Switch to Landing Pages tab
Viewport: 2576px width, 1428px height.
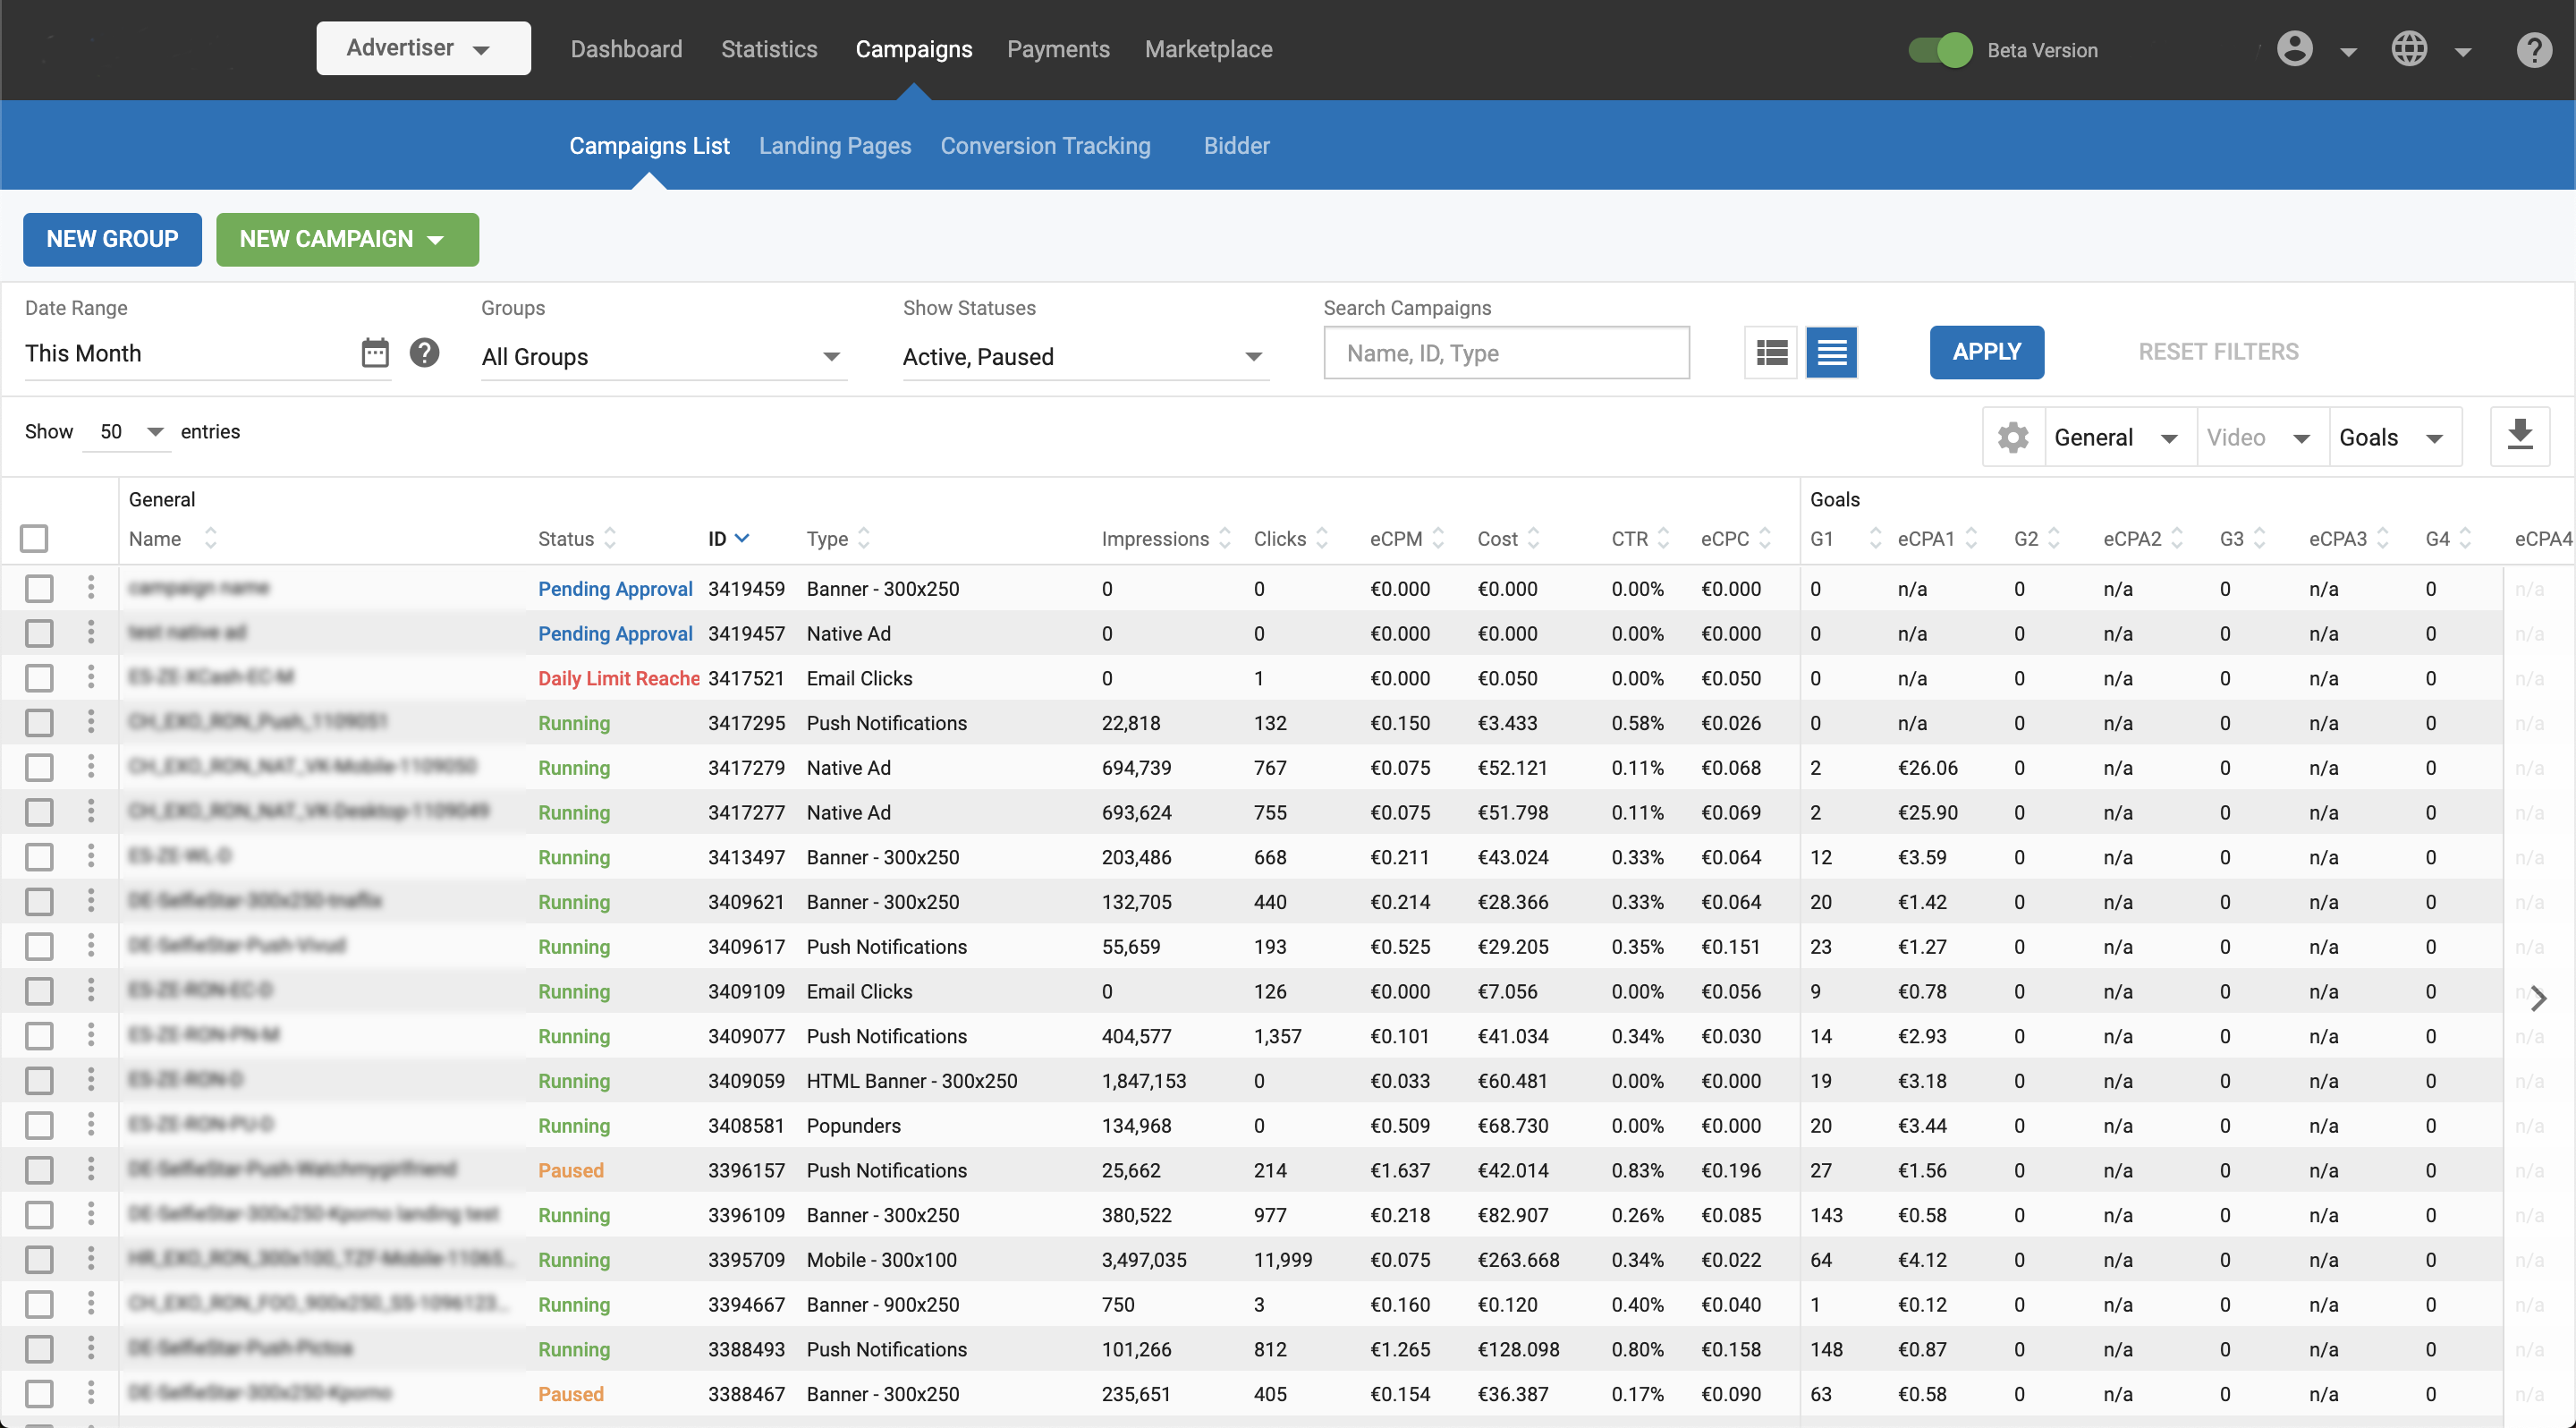835,144
